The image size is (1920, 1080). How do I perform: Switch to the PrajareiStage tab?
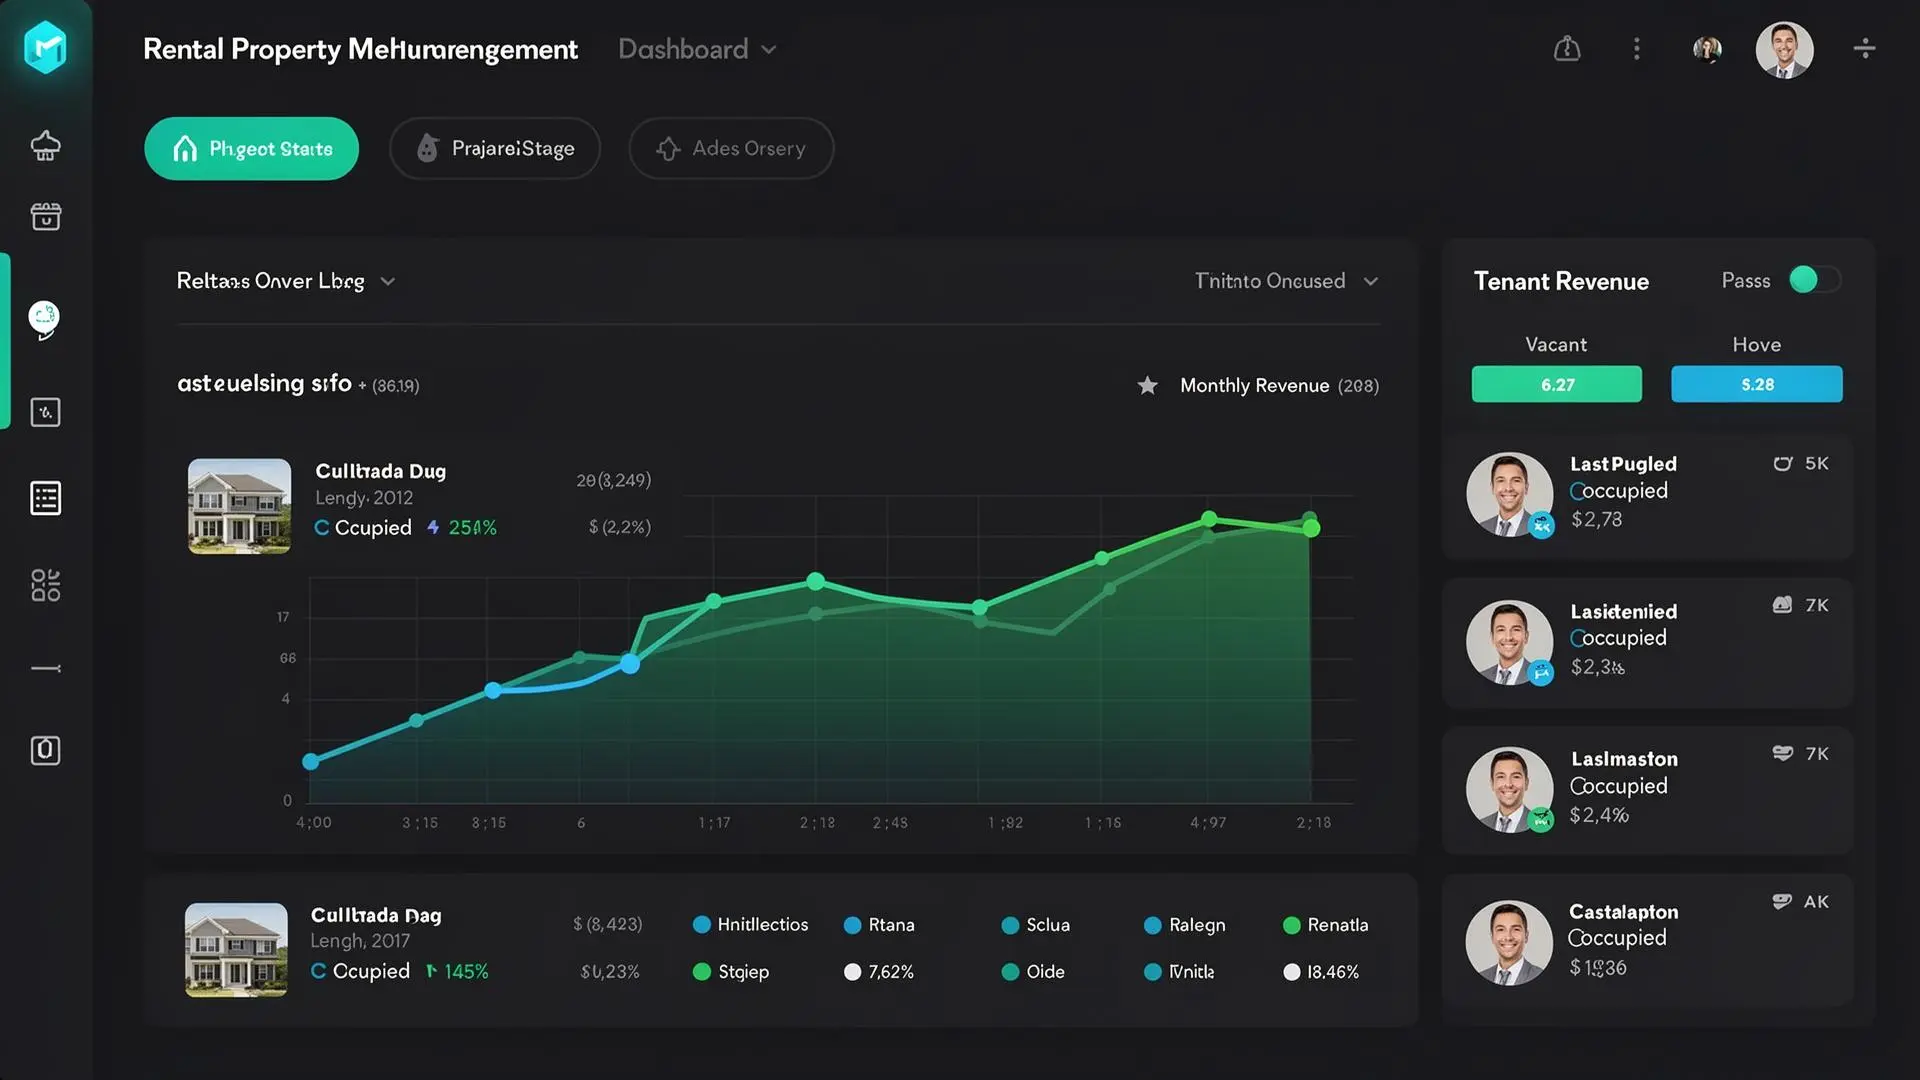(494, 149)
